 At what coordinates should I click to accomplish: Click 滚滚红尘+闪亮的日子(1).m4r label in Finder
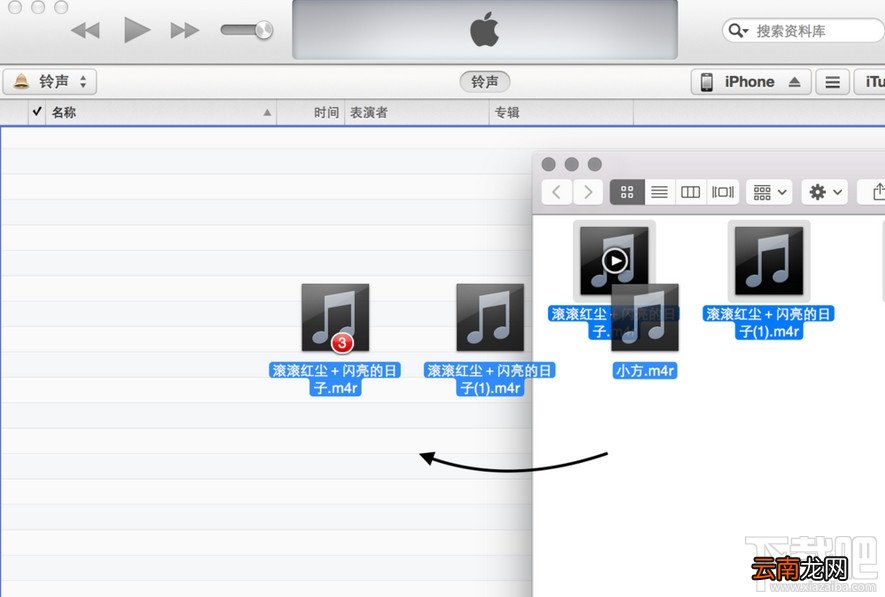tap(769, 323)
